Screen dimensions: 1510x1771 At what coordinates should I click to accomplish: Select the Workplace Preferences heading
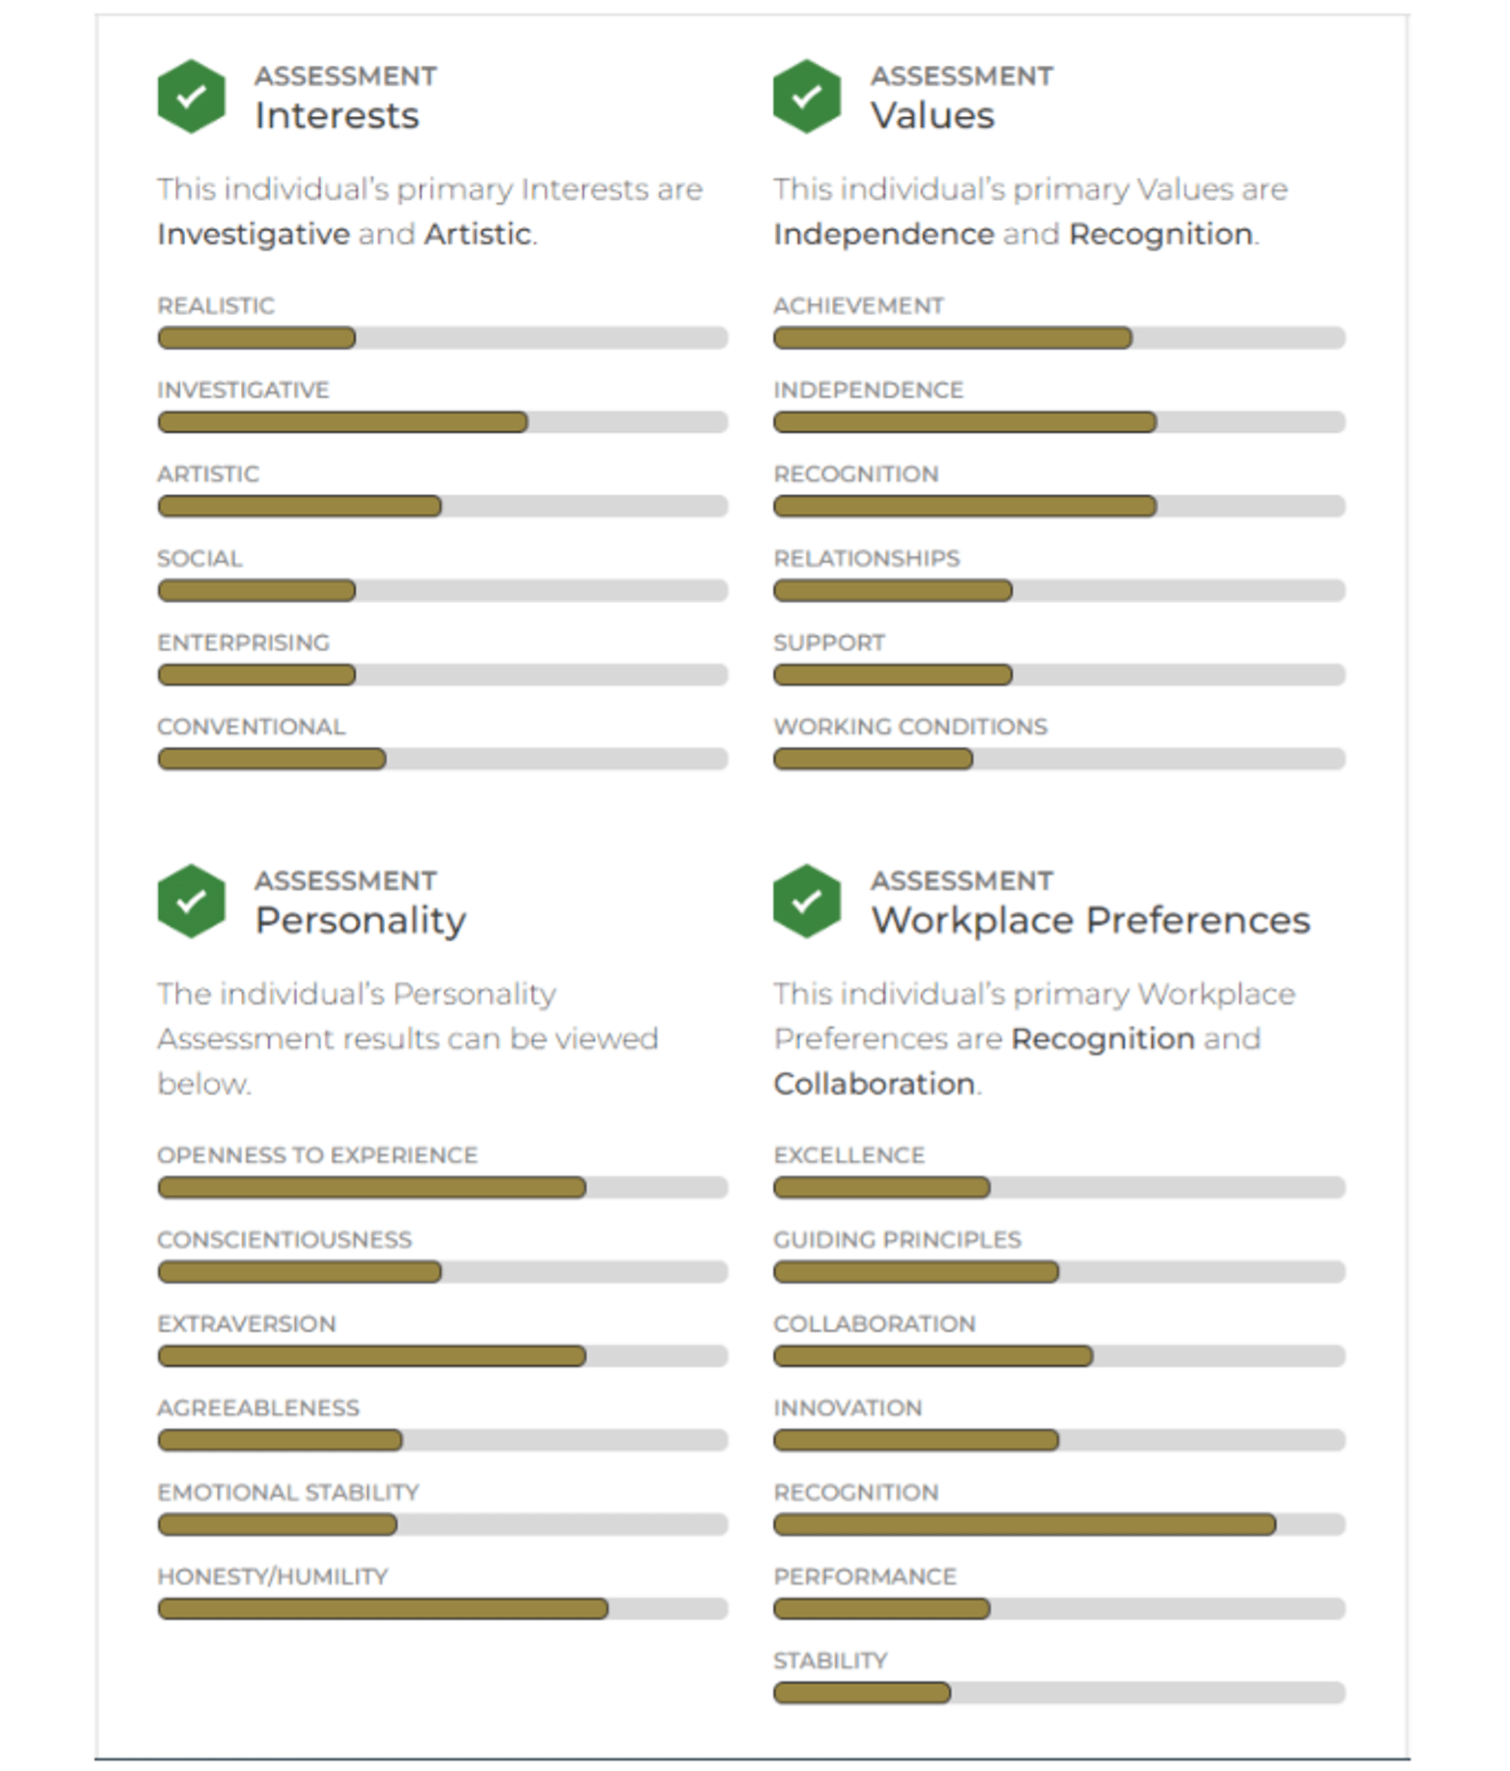pyautogui.click(x=1090, y=920)
